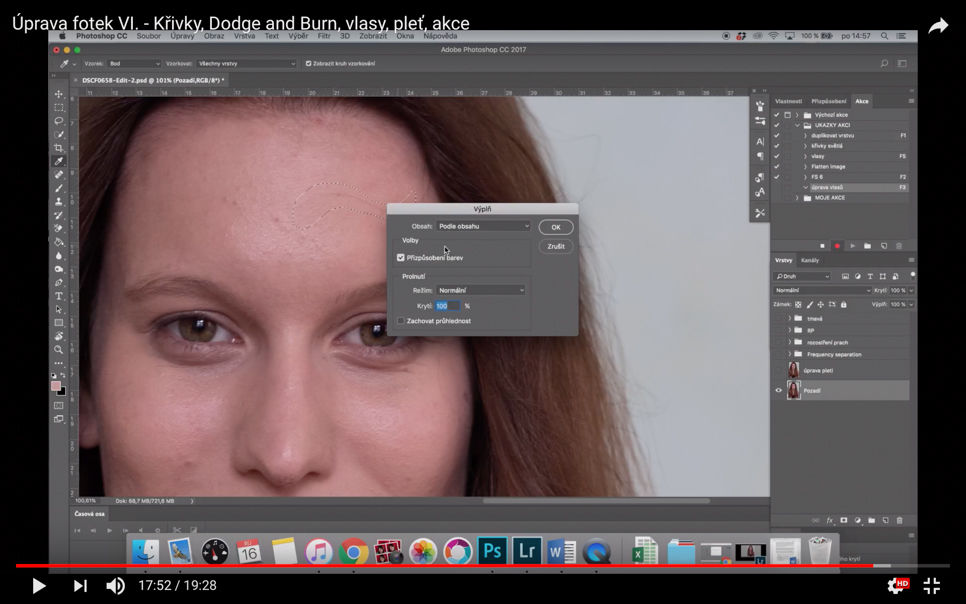966x604 pixels.
Task: Open the Výběr menu
Action: 298,36
